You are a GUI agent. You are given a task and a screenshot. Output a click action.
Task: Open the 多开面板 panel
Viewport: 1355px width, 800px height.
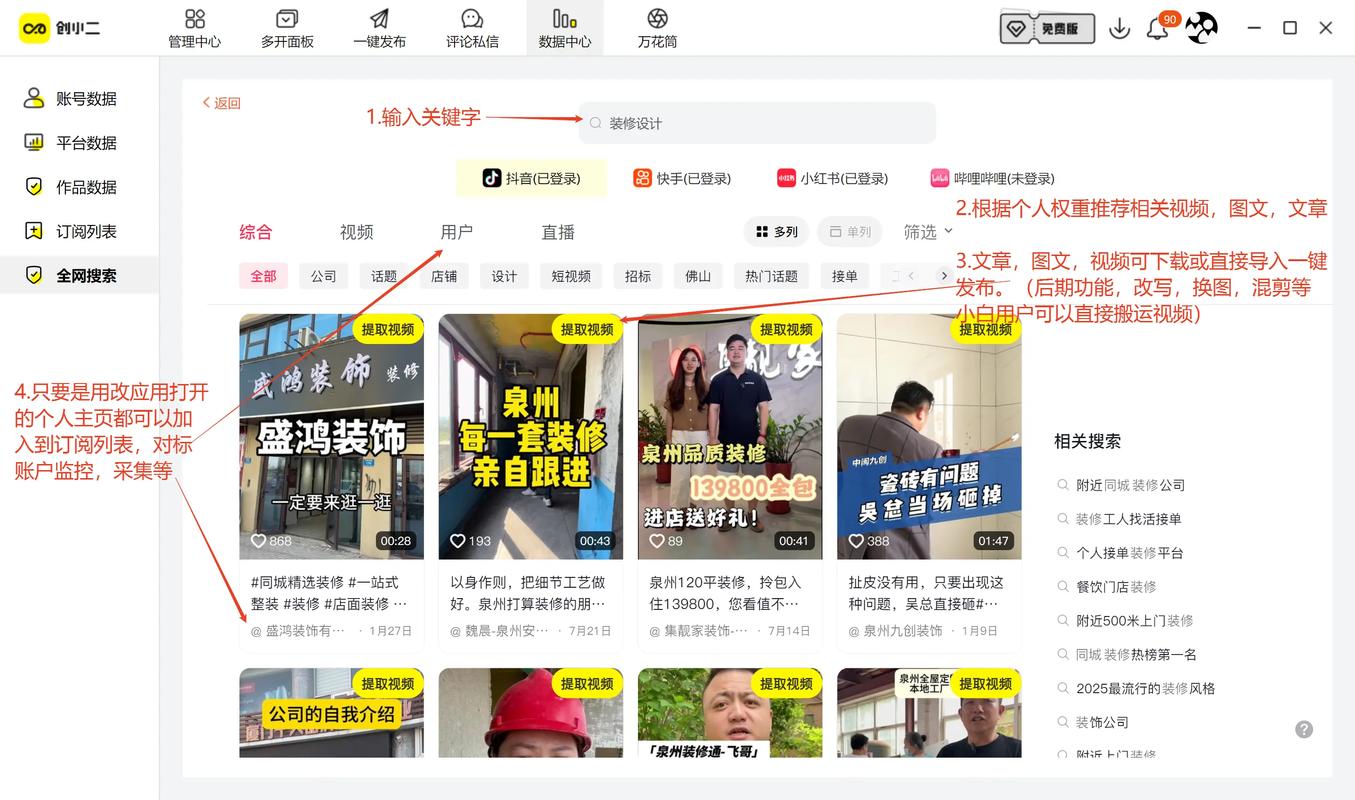coord(287,28)
